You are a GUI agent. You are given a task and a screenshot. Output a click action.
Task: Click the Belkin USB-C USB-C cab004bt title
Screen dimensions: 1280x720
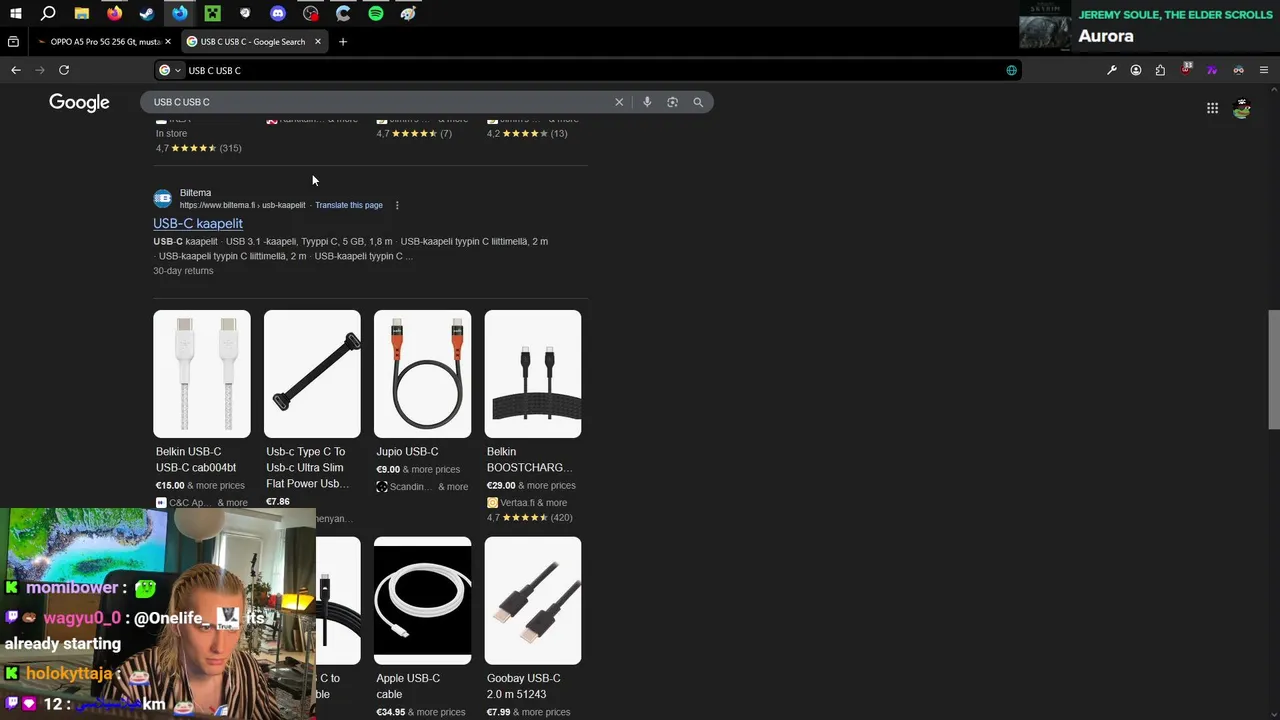196,459
